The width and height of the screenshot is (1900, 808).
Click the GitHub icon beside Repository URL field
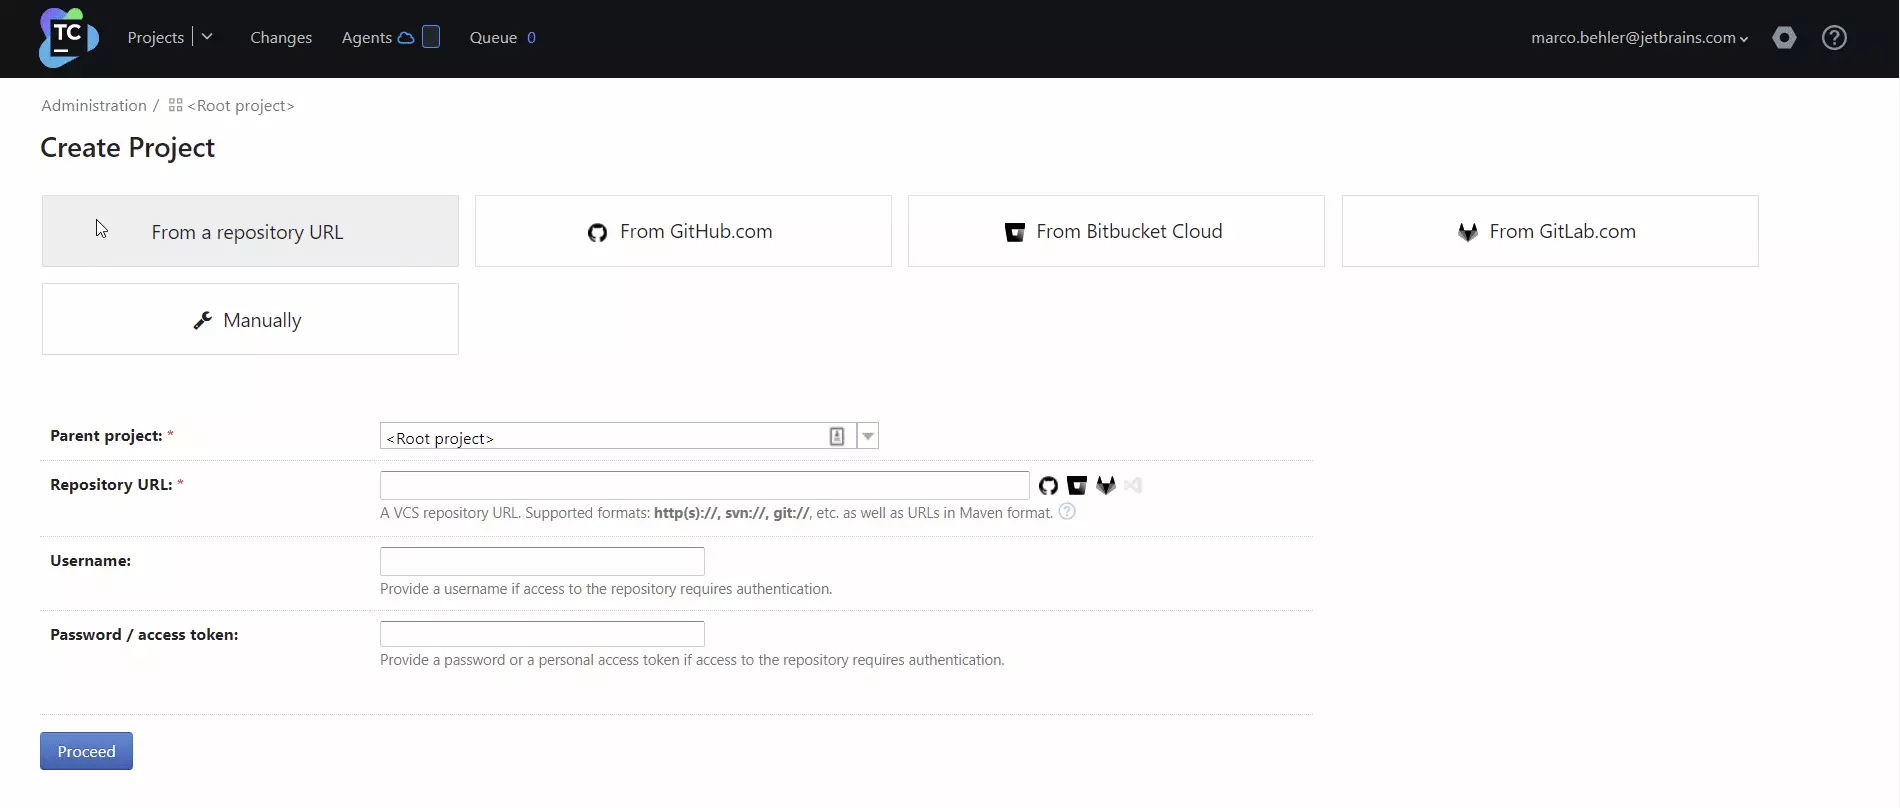1048,486
